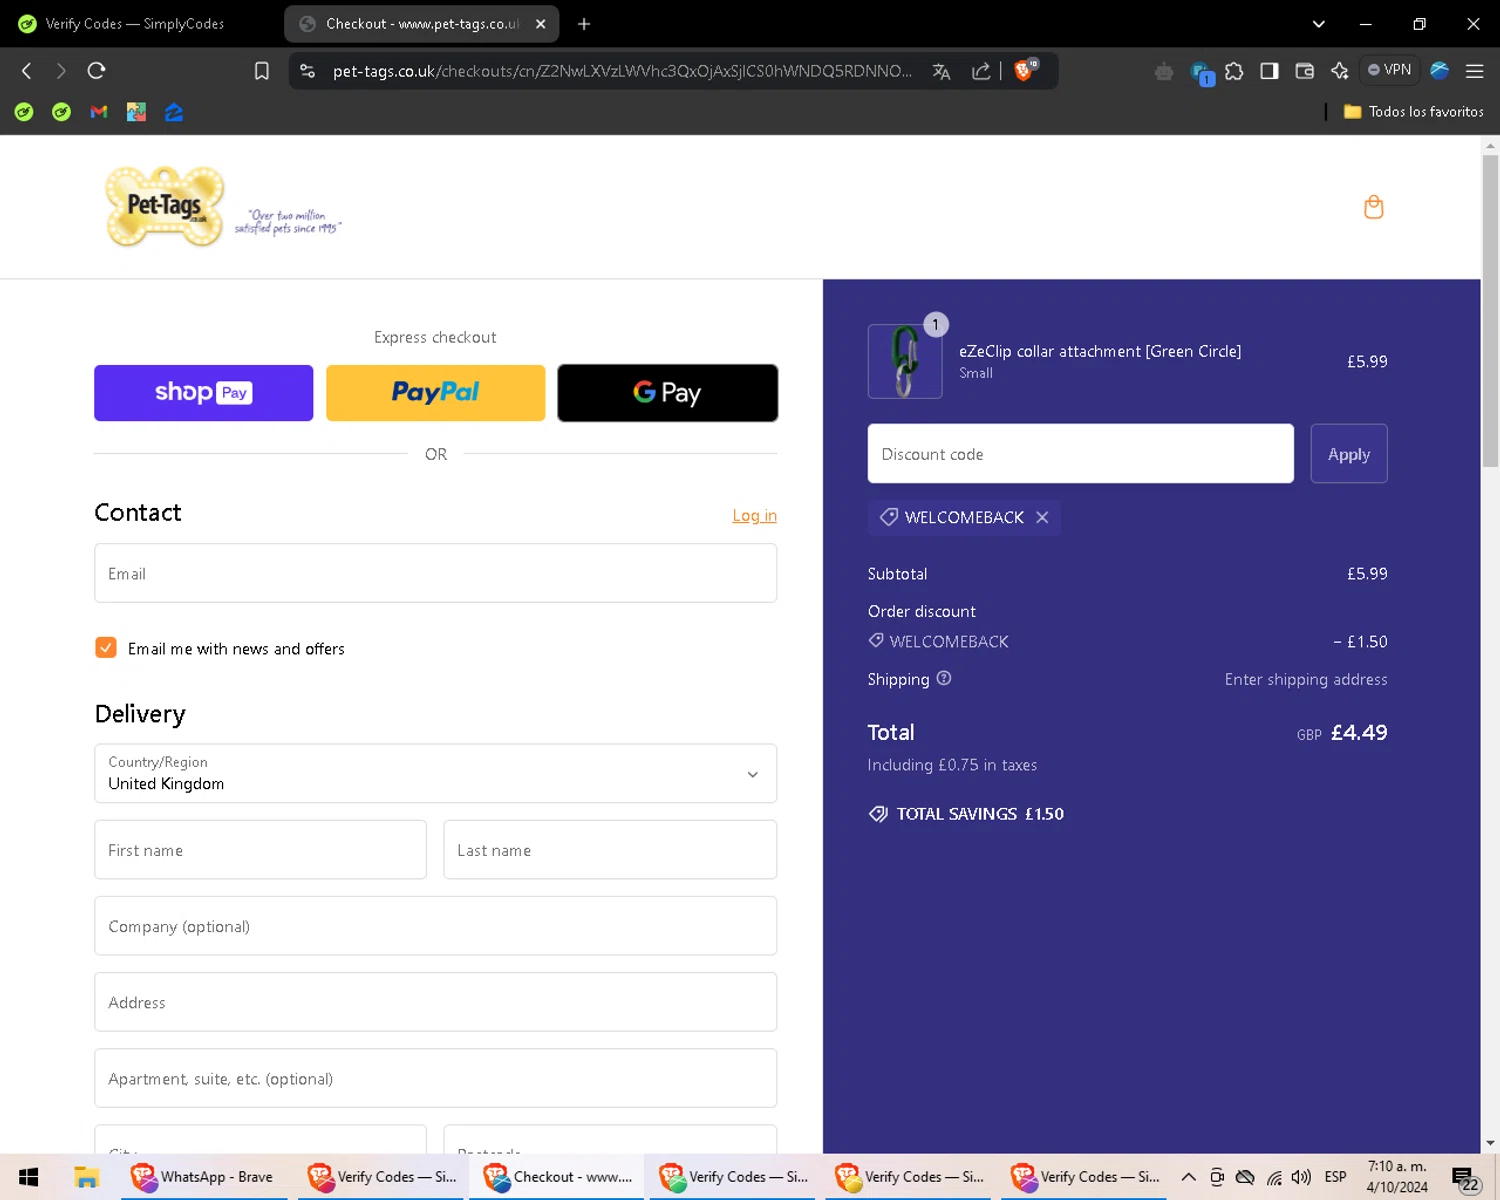Viewport: 1500px width, 1200px height.
Task: Open the browser extensions puzzle icon
Action: click(x=1234, y=71)
